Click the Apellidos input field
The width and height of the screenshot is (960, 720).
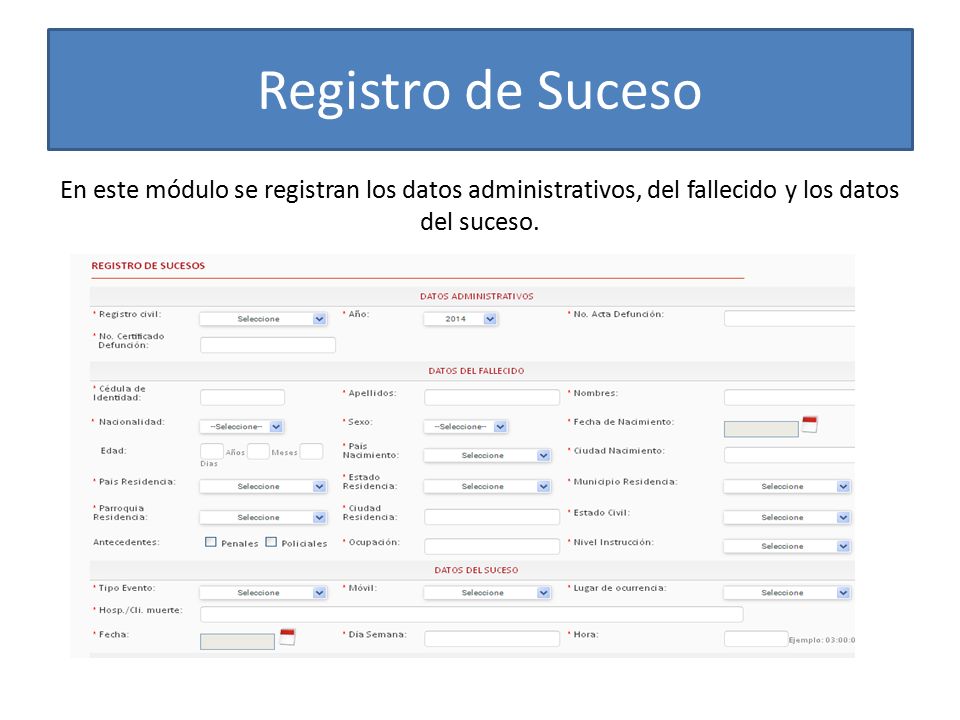(492, 397)
